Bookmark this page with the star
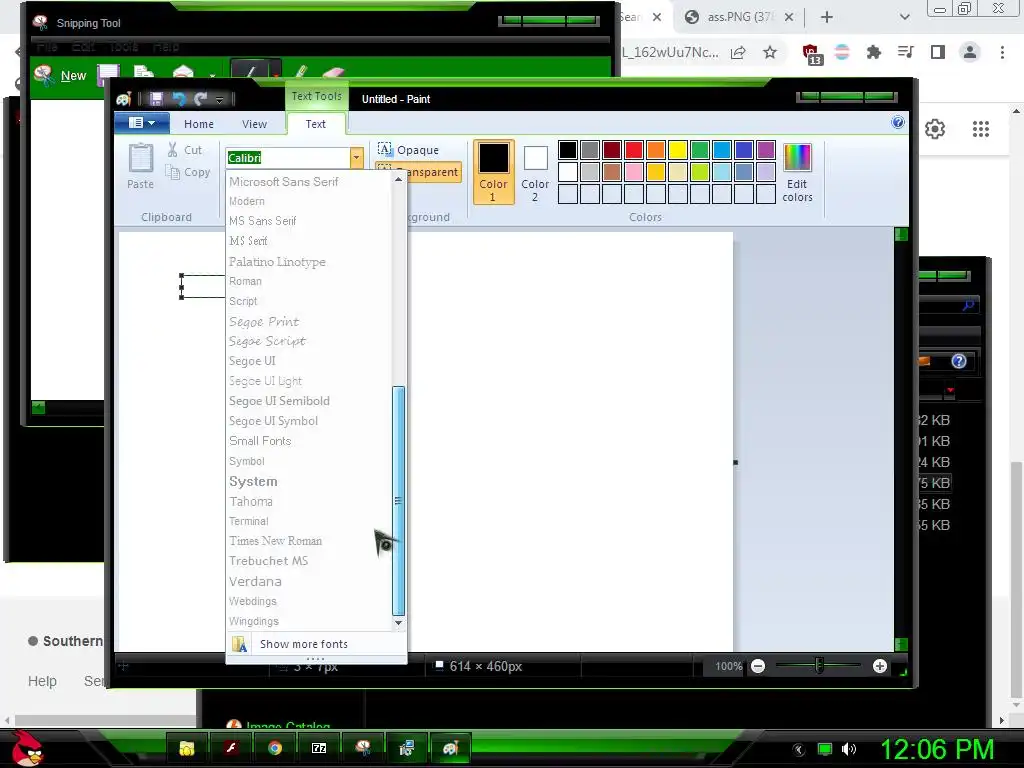1024x768 pixels. [770, 52]
